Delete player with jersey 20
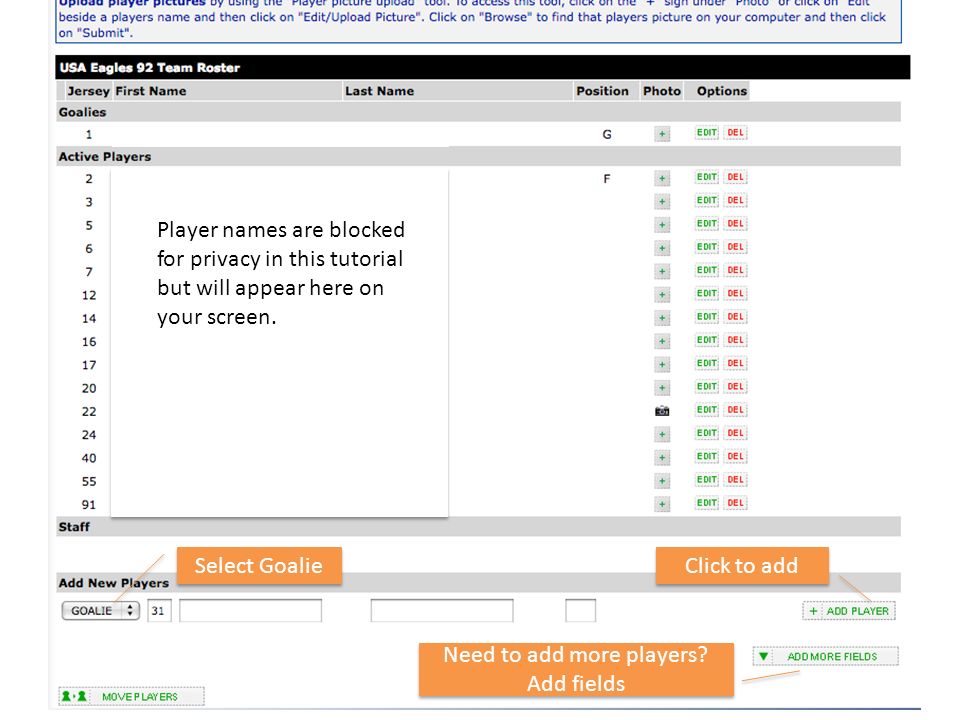Screen dimensions: 960x720 point(735,387)
